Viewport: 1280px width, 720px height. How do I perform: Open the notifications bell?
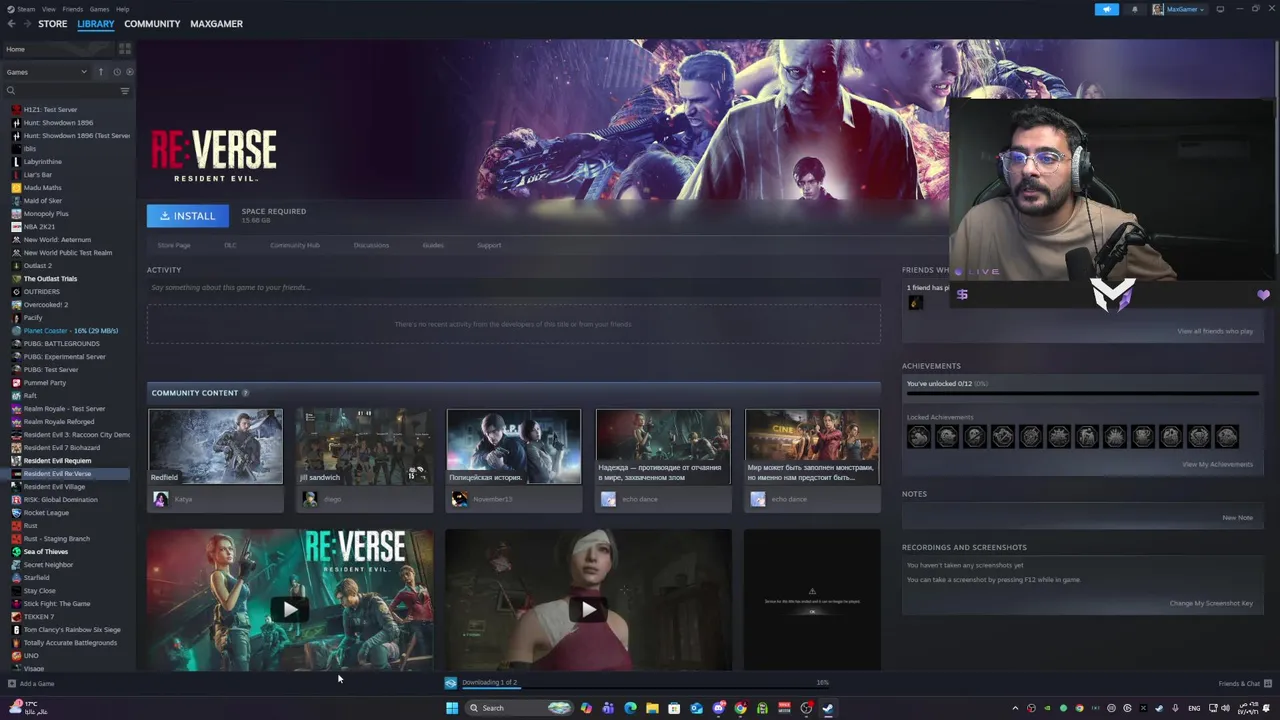coord(1134,9)
